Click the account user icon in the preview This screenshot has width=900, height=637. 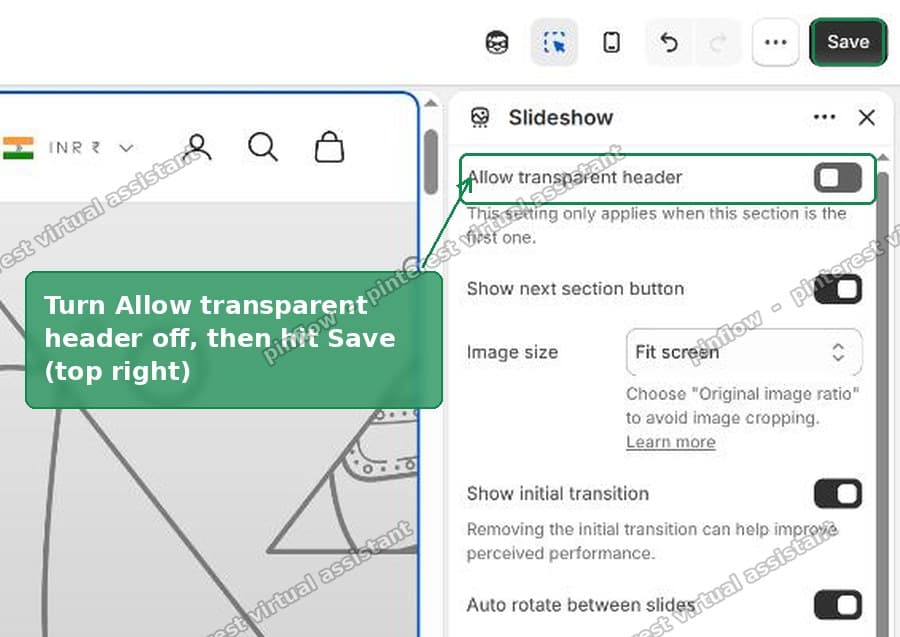tap(197, 147)
